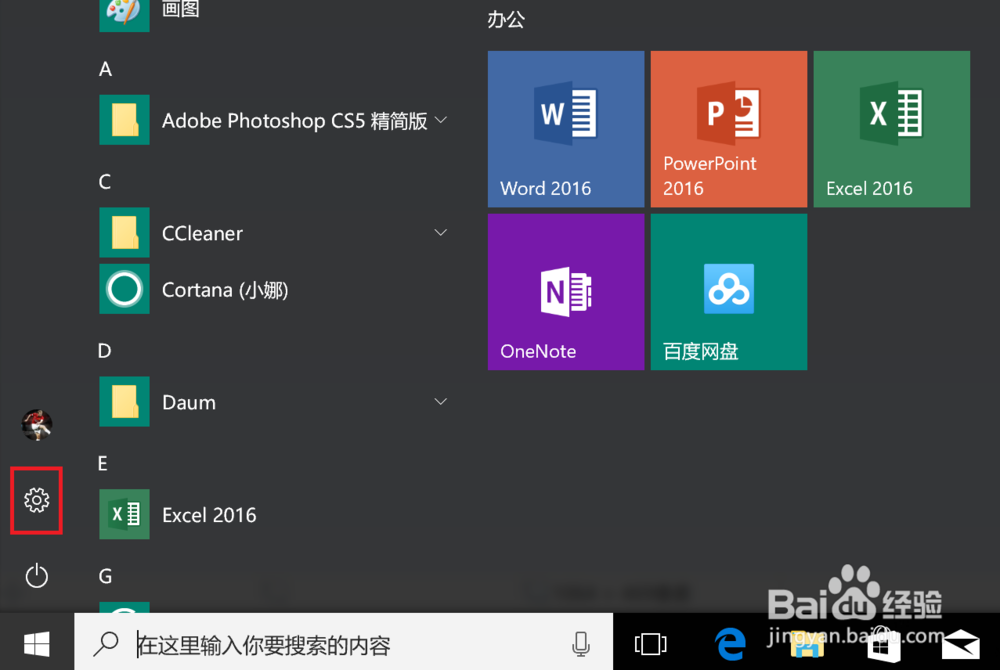1000x670 pixels.
Task: Click the microphone voice search icon
Action: 580,644
